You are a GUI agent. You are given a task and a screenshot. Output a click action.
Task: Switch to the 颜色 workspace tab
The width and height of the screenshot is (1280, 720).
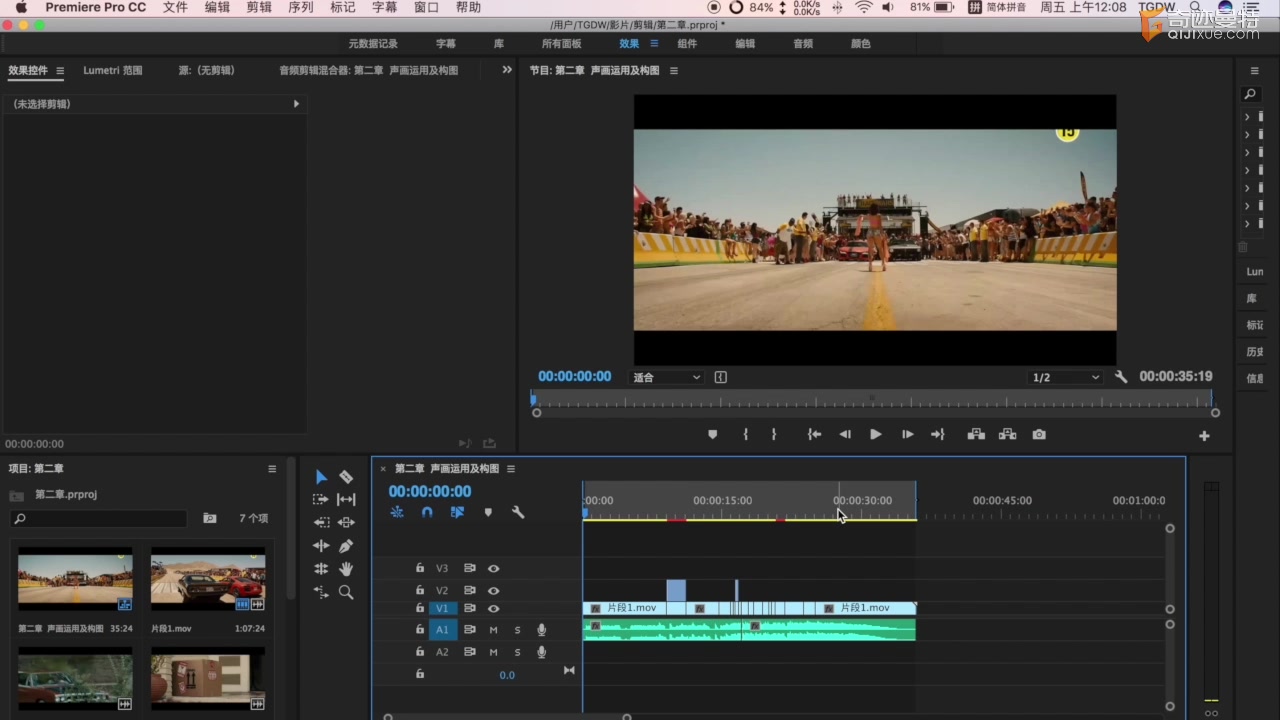coord(860,44)
